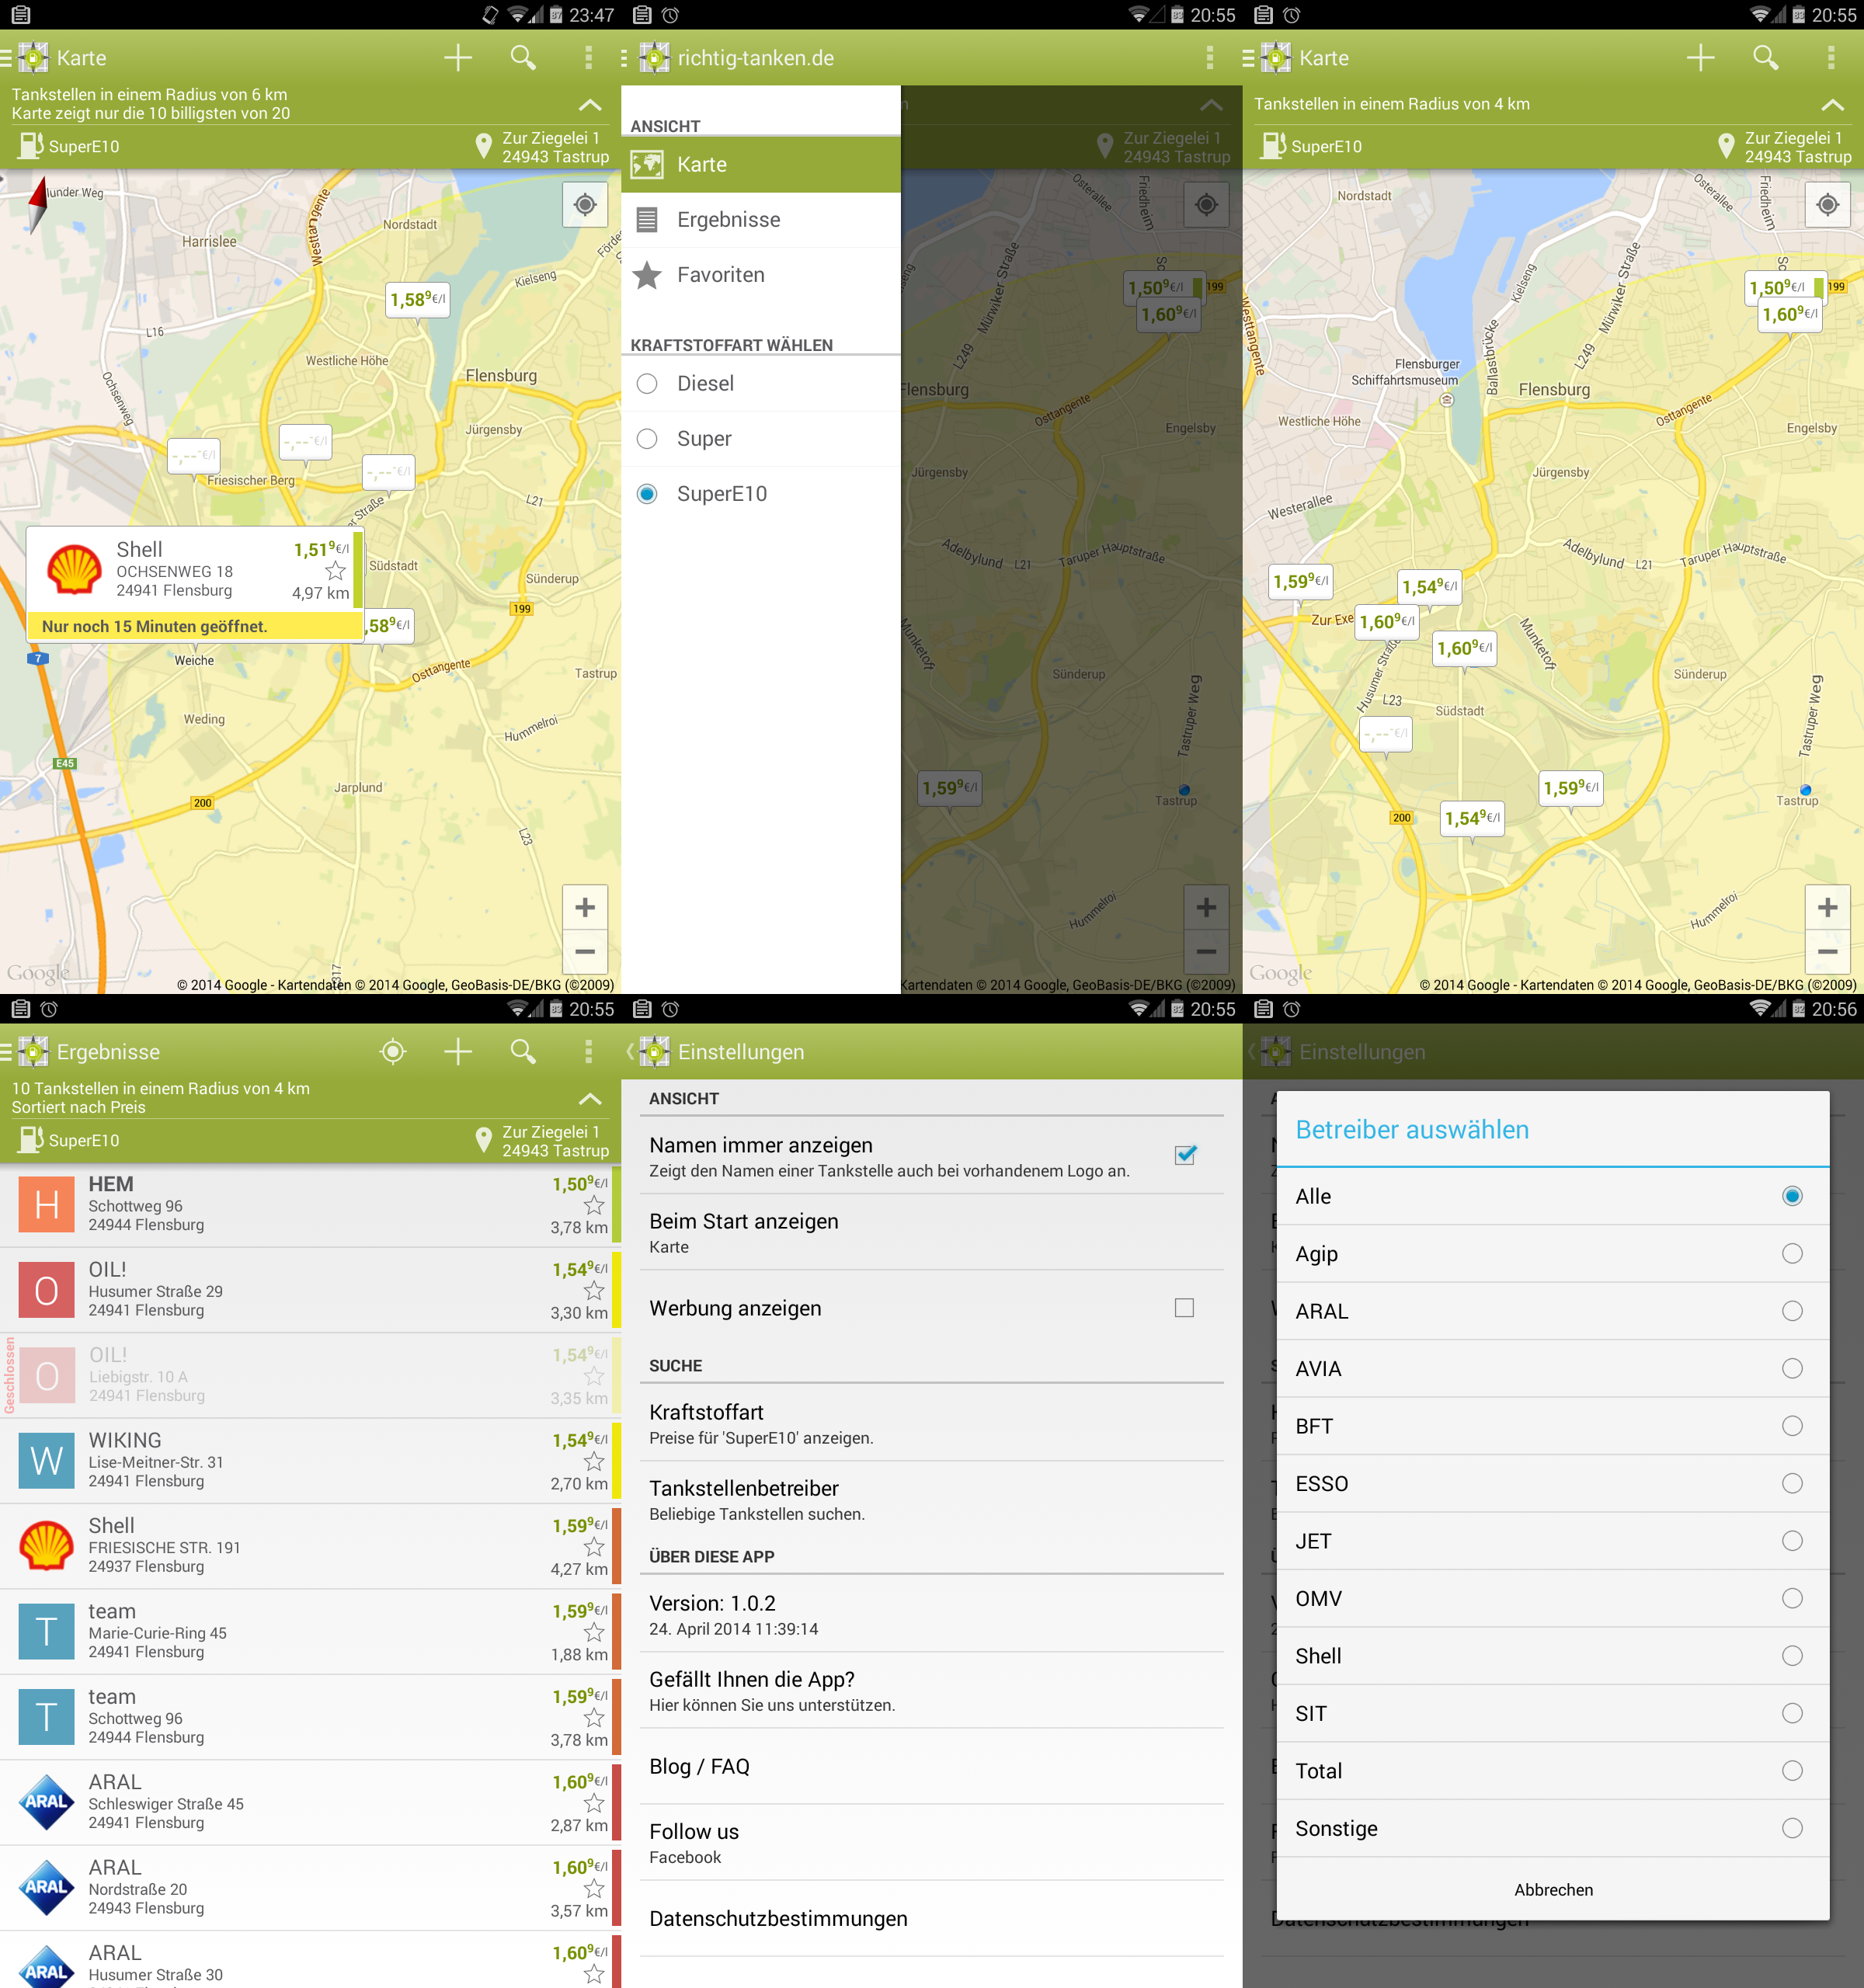This screenshot has height=1988, width=1864.
Task: Select ARAL operator radio button
Action: point(1792,1311)
